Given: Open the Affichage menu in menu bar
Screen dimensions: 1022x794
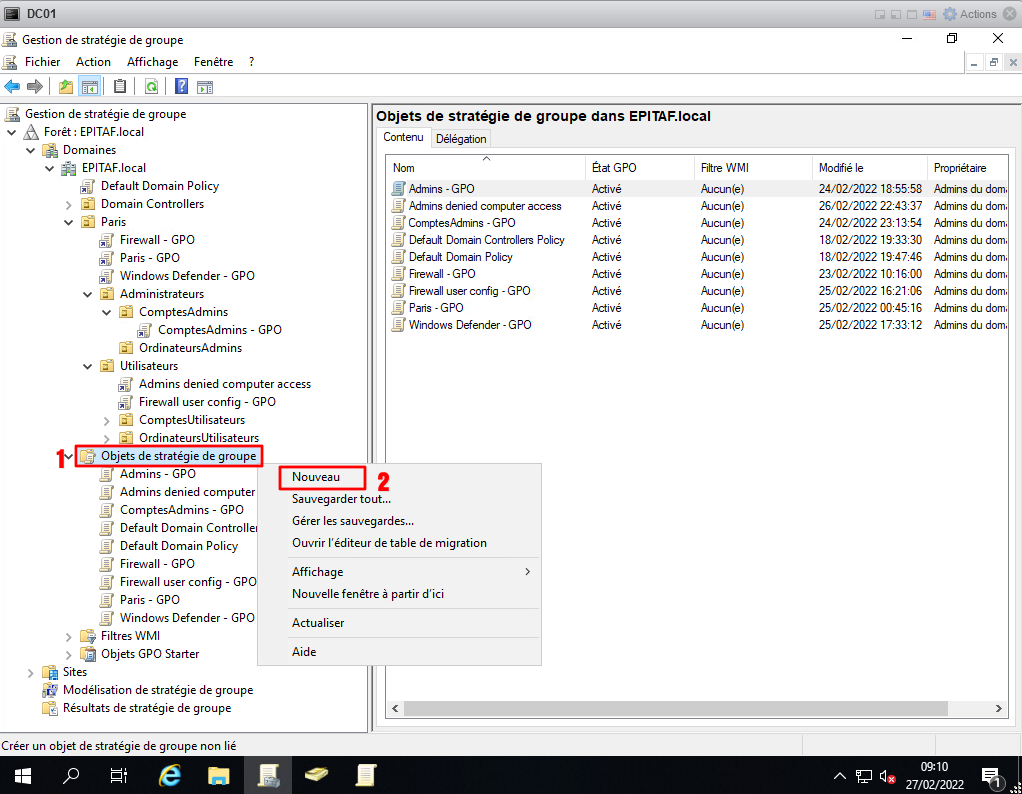Looking at the screenshot, I should coord(152,62).
